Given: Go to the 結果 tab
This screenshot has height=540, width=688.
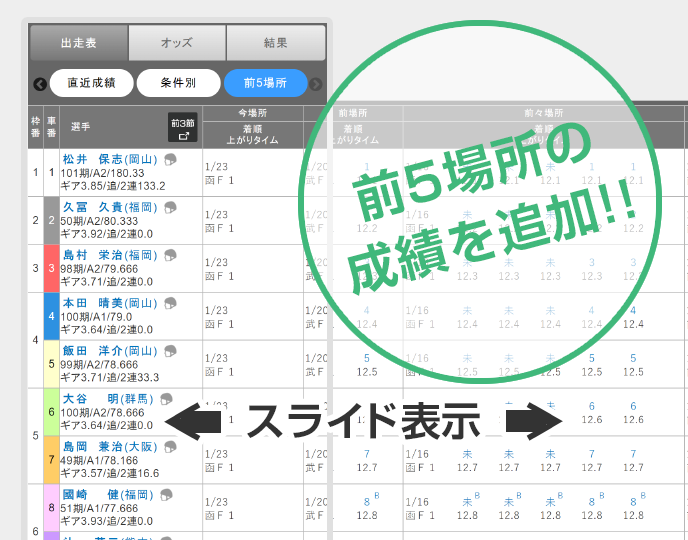Looking at the screenshot, I should pos(275,43).
